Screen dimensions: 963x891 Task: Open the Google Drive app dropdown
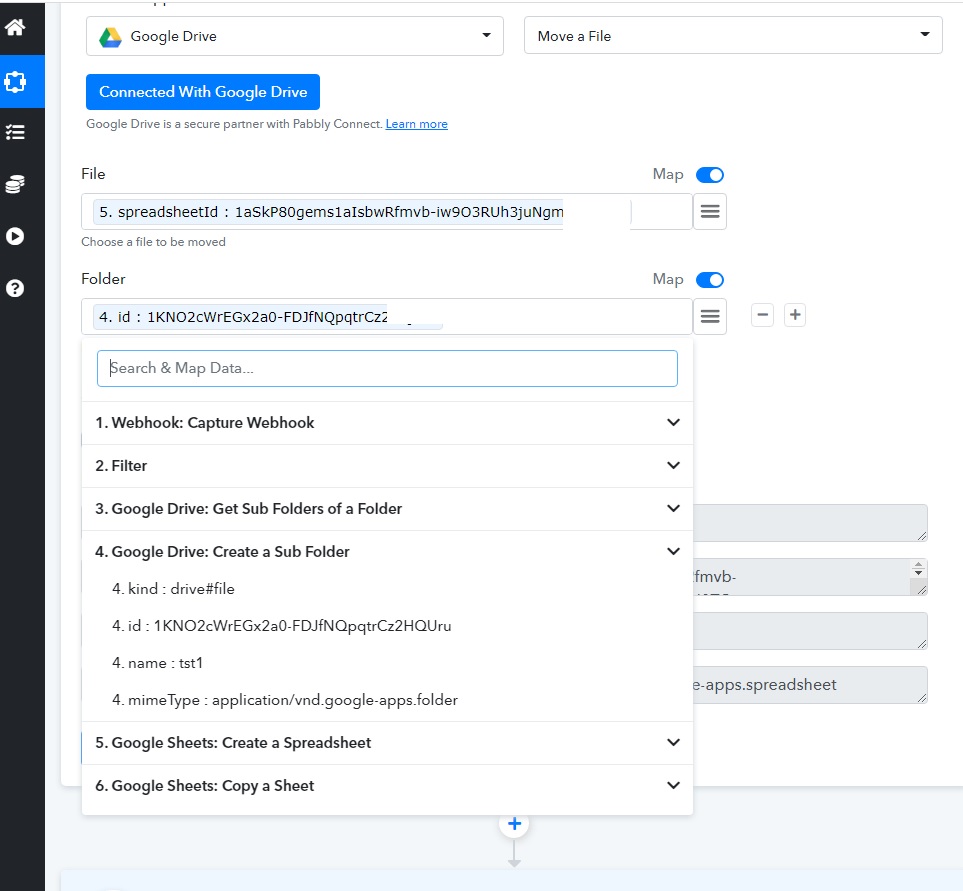pyautogui.click(x=295, y=36)
